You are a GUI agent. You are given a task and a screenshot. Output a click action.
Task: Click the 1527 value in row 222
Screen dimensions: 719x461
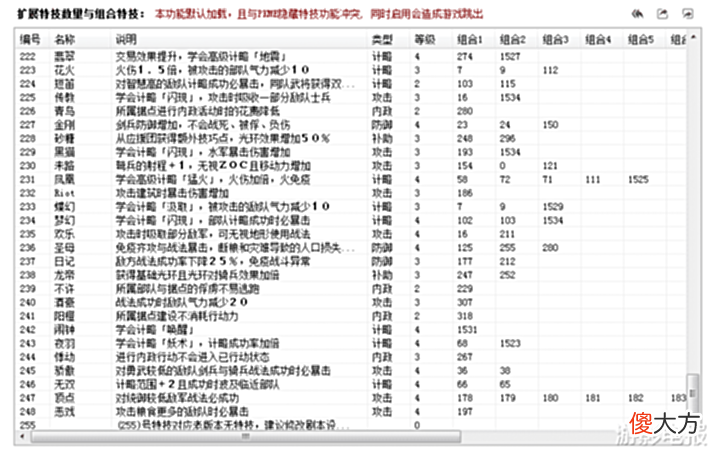tap(510, 56)
